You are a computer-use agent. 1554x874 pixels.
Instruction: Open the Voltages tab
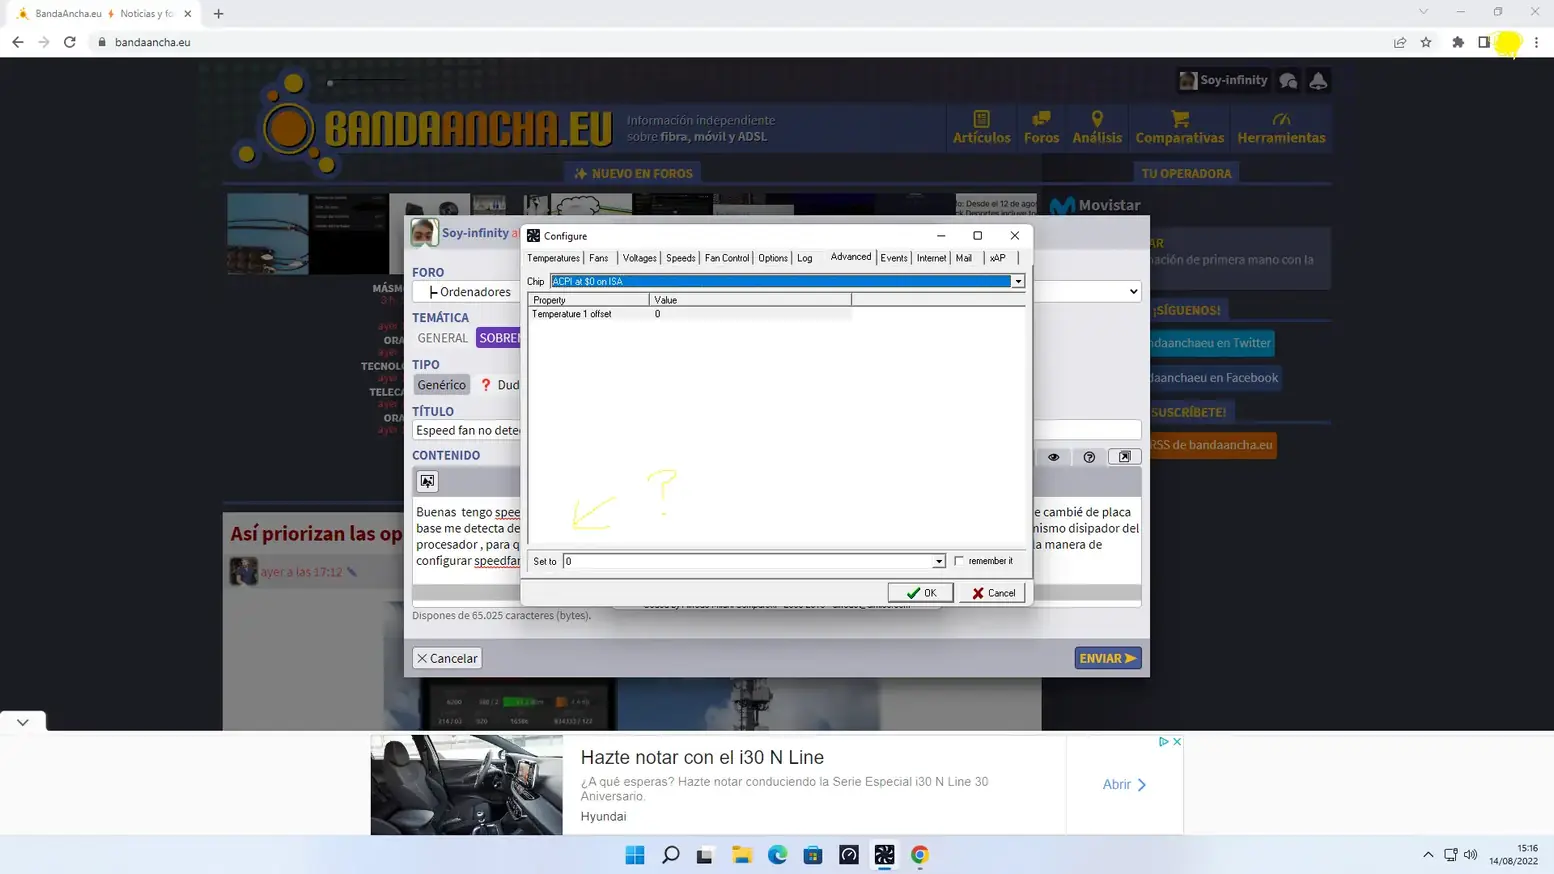click(x=640, y=258)
